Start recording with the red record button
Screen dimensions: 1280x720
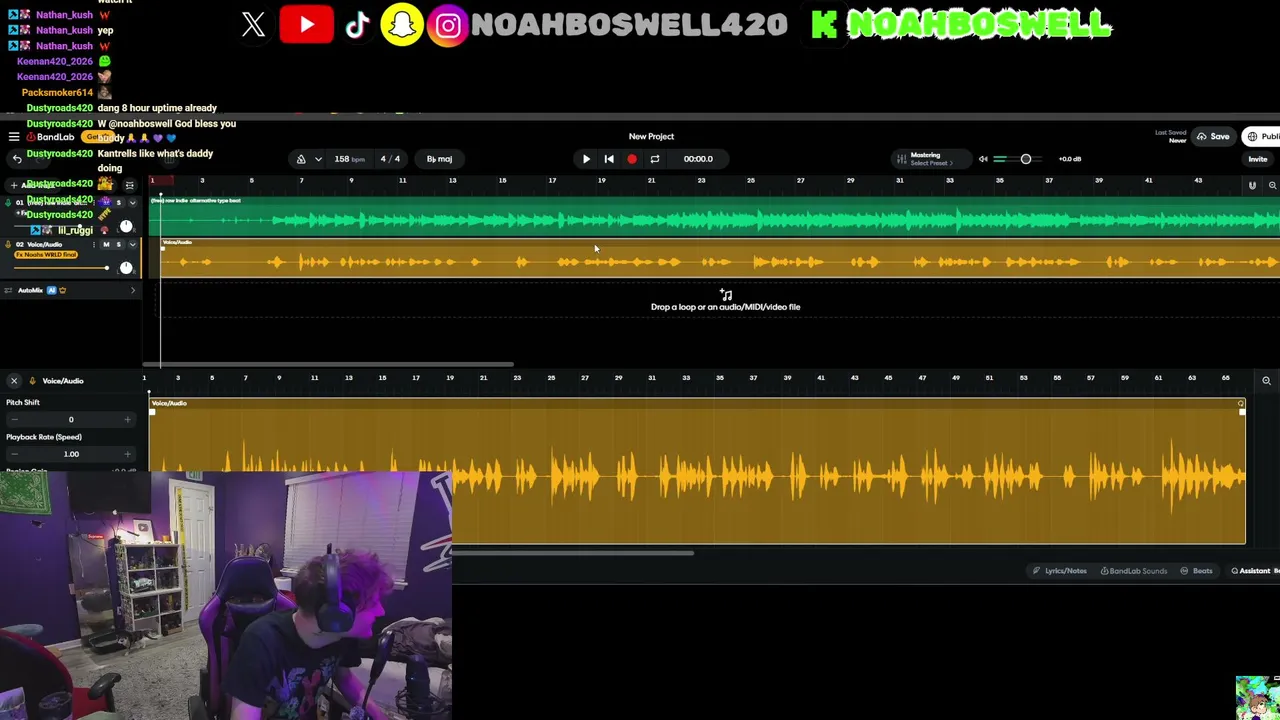(632, 159)
